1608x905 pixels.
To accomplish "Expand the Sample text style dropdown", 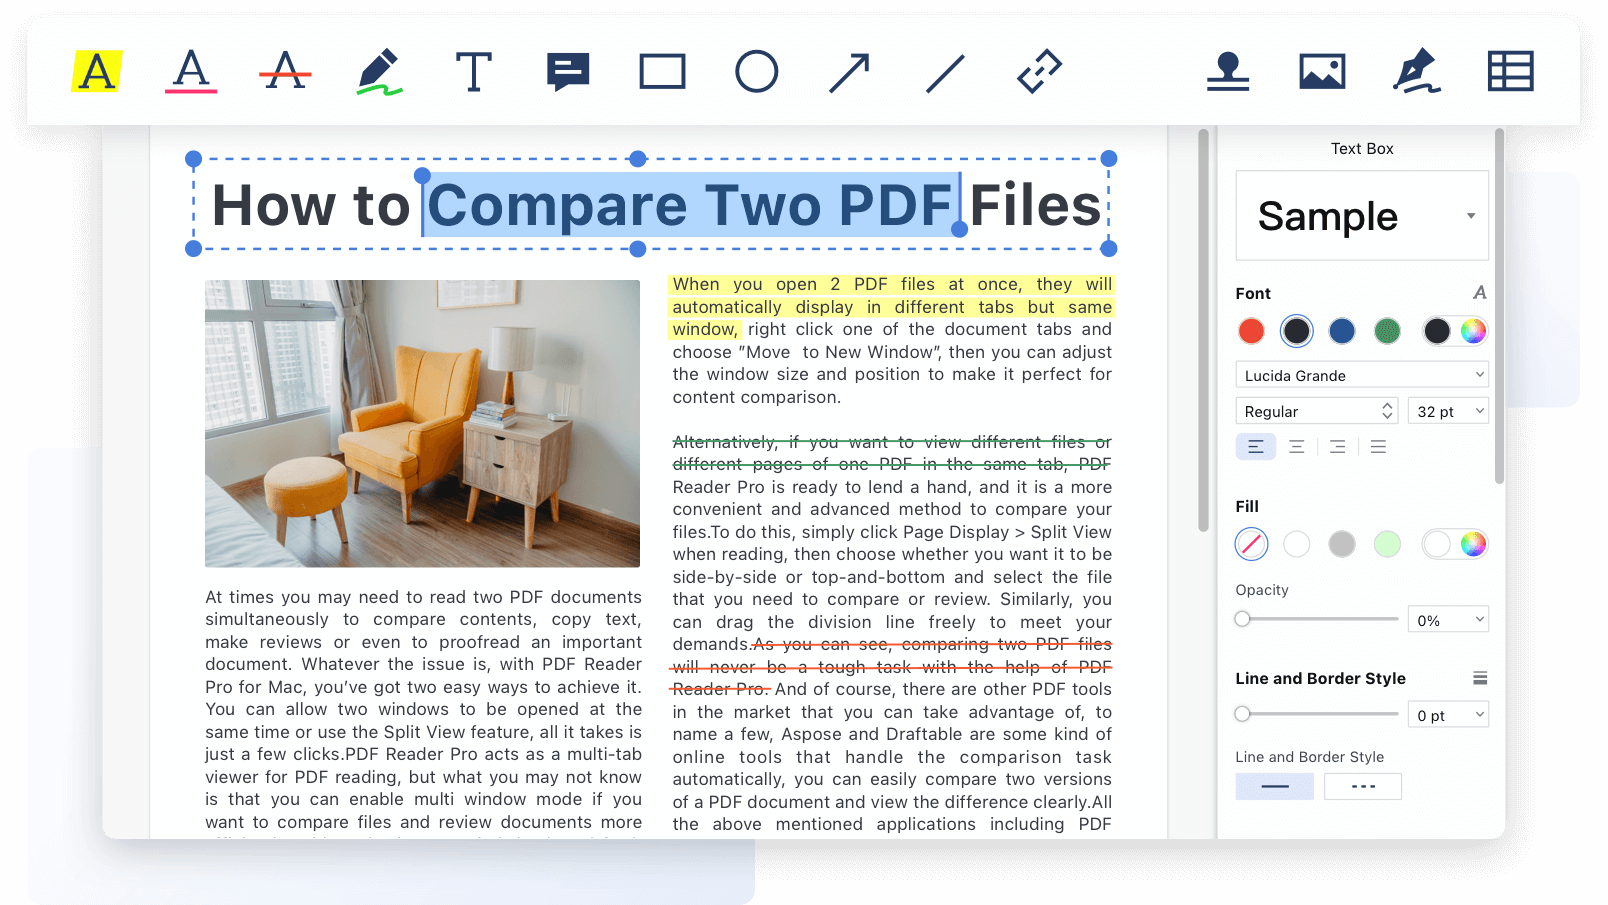I will pyautogui.click(x=1470, y=216).
